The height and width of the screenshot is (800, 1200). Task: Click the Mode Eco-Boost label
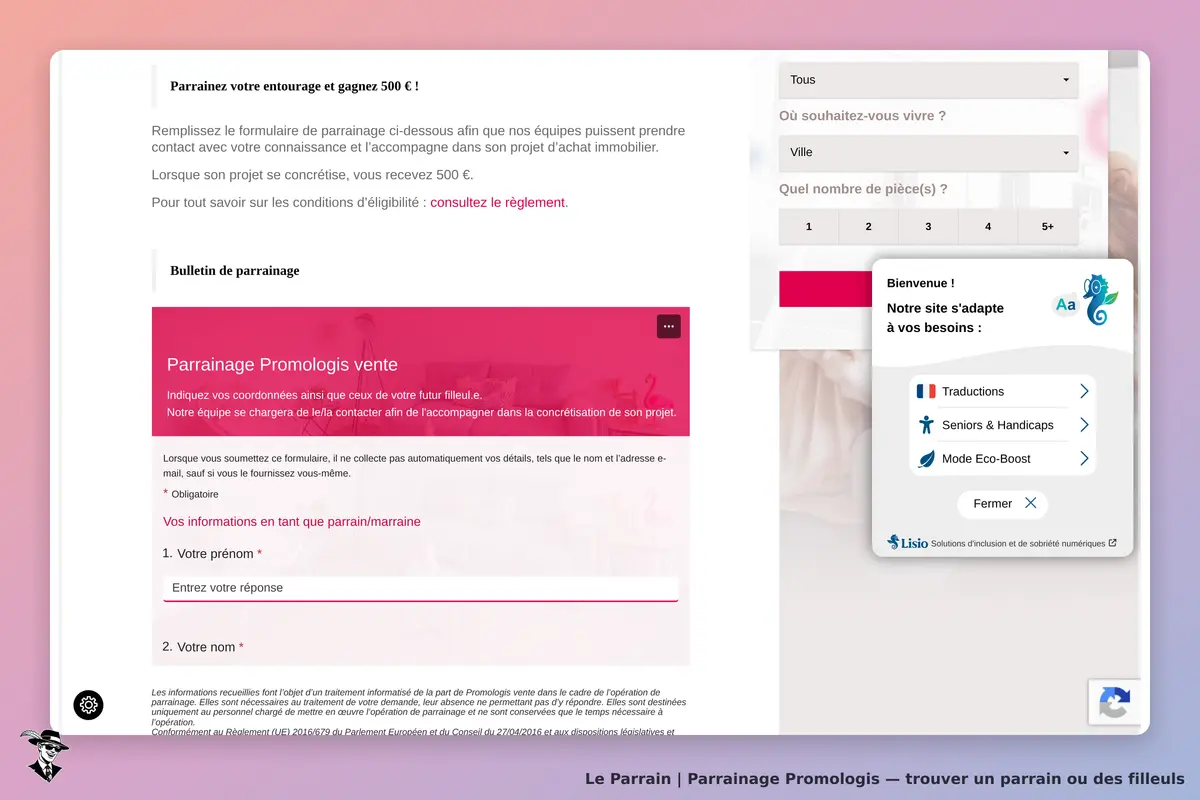click(986, 459)
